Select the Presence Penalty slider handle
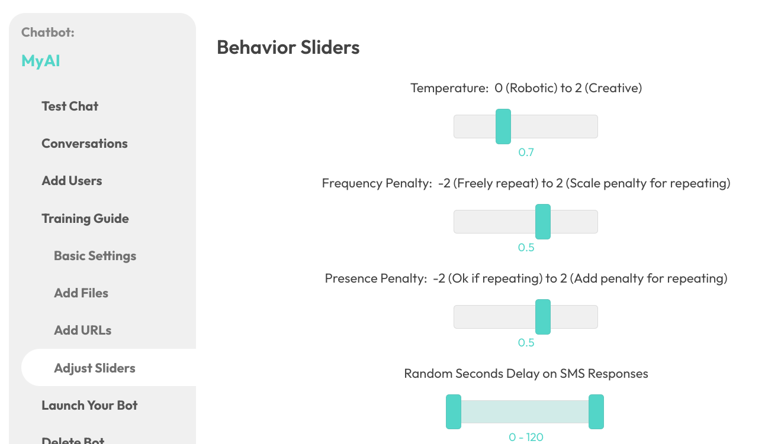The width and height of the screenshot is (768, 444). tap(543, 317)
